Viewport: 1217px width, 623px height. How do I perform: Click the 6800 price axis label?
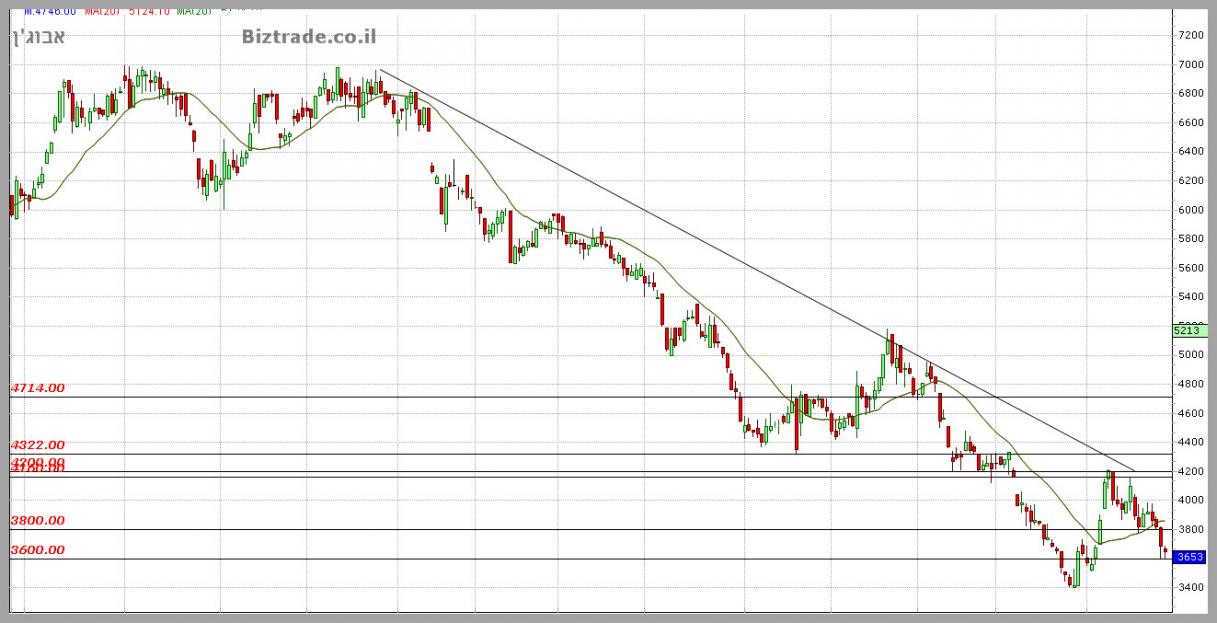pyautogui.click(x=1190, y=93)
